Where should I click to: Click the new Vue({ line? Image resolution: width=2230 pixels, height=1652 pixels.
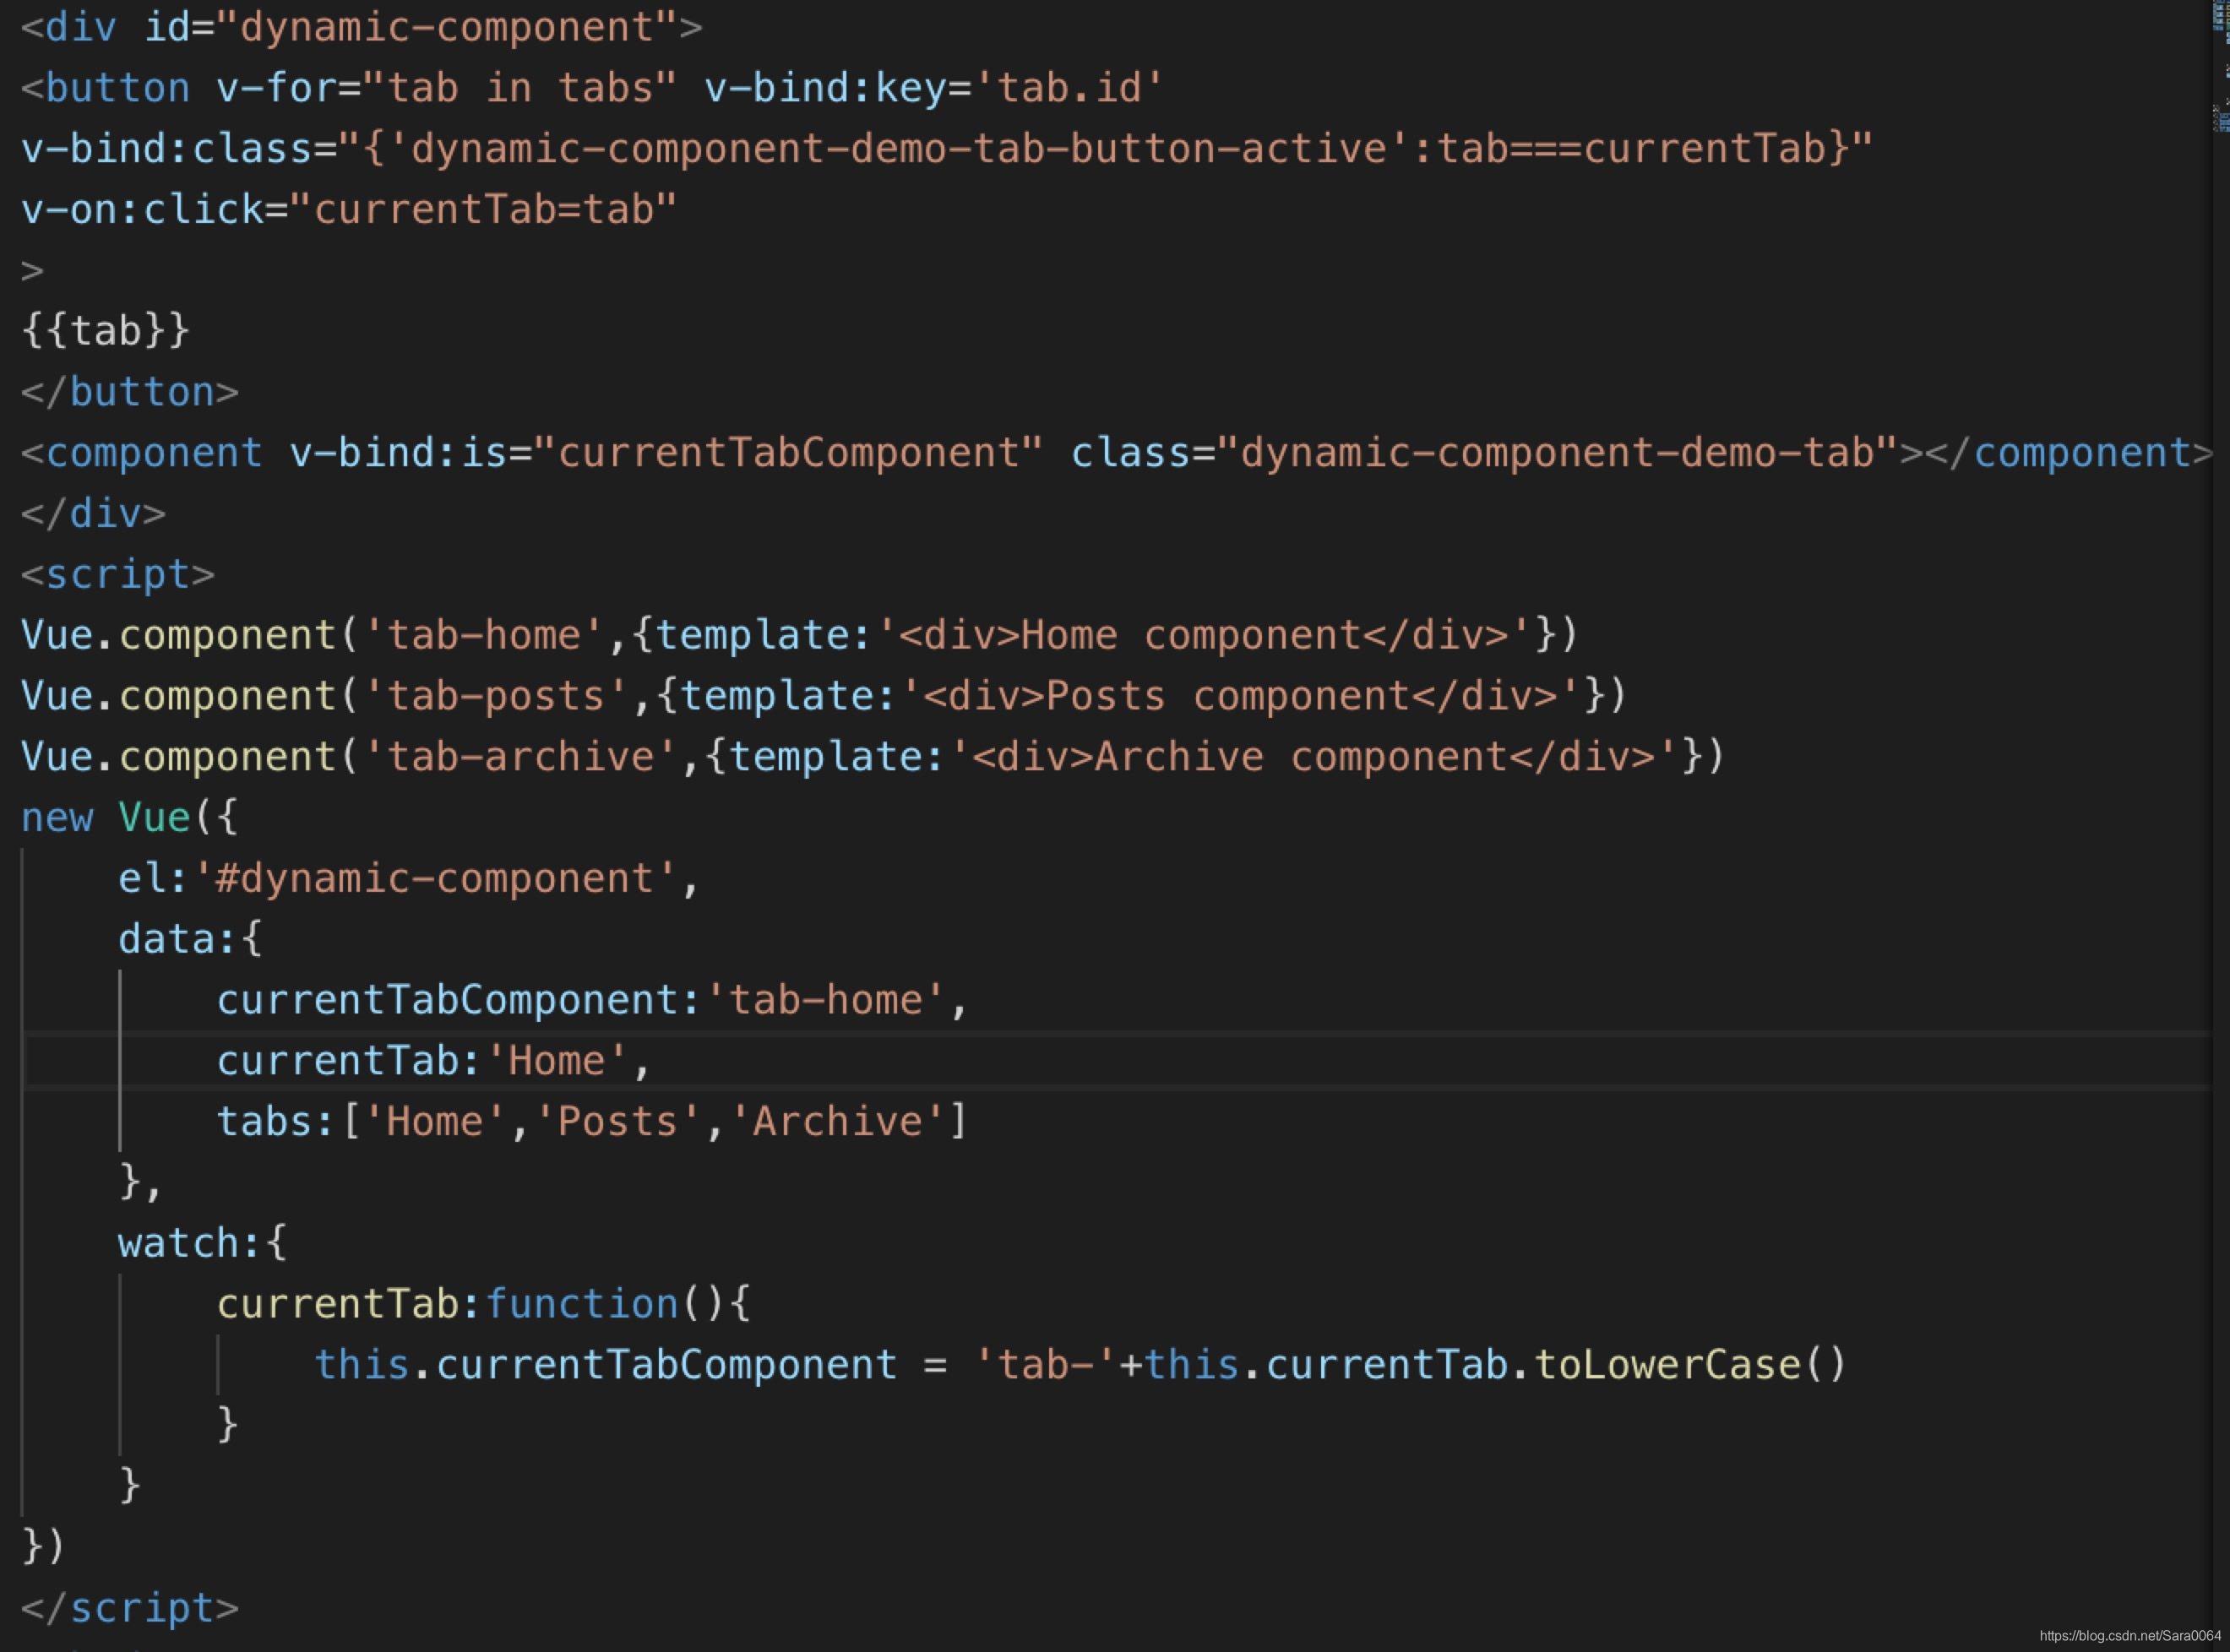[x=130, y=818]
